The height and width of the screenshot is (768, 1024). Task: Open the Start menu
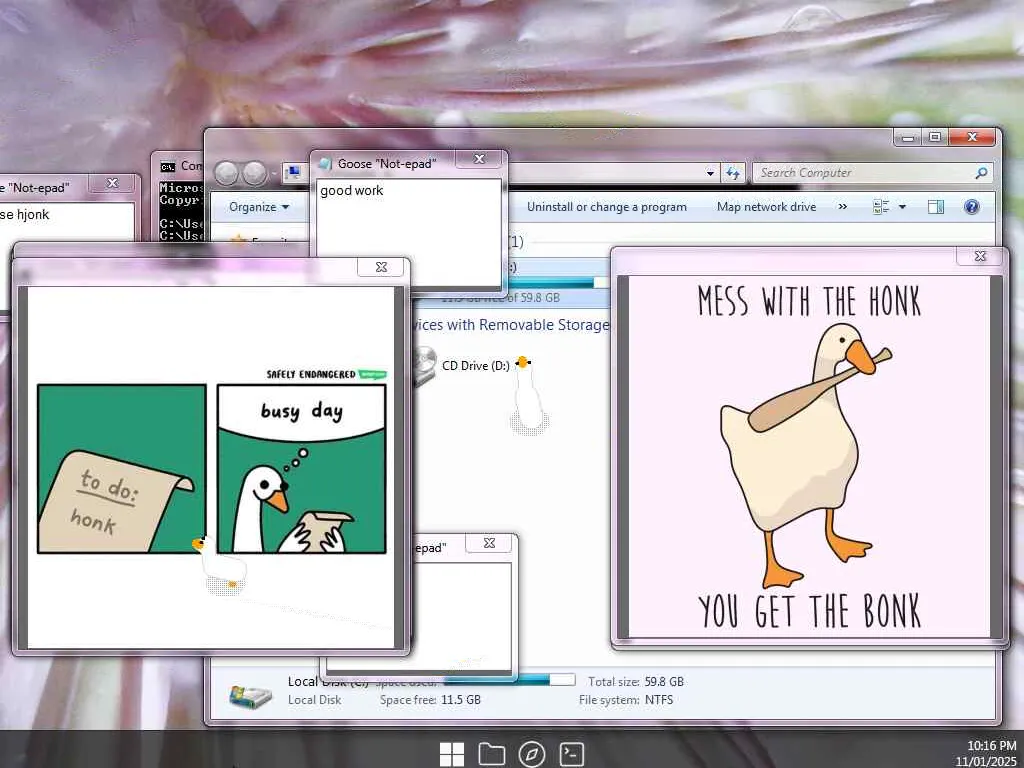pos(452,754)
